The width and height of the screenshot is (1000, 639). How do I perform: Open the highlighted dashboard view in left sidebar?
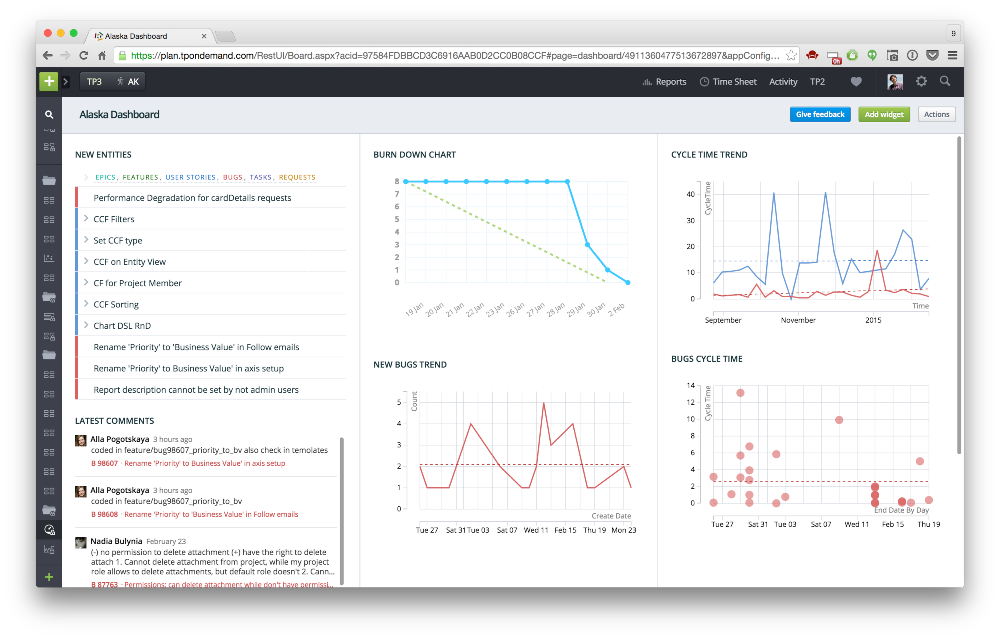click(49, 530)
